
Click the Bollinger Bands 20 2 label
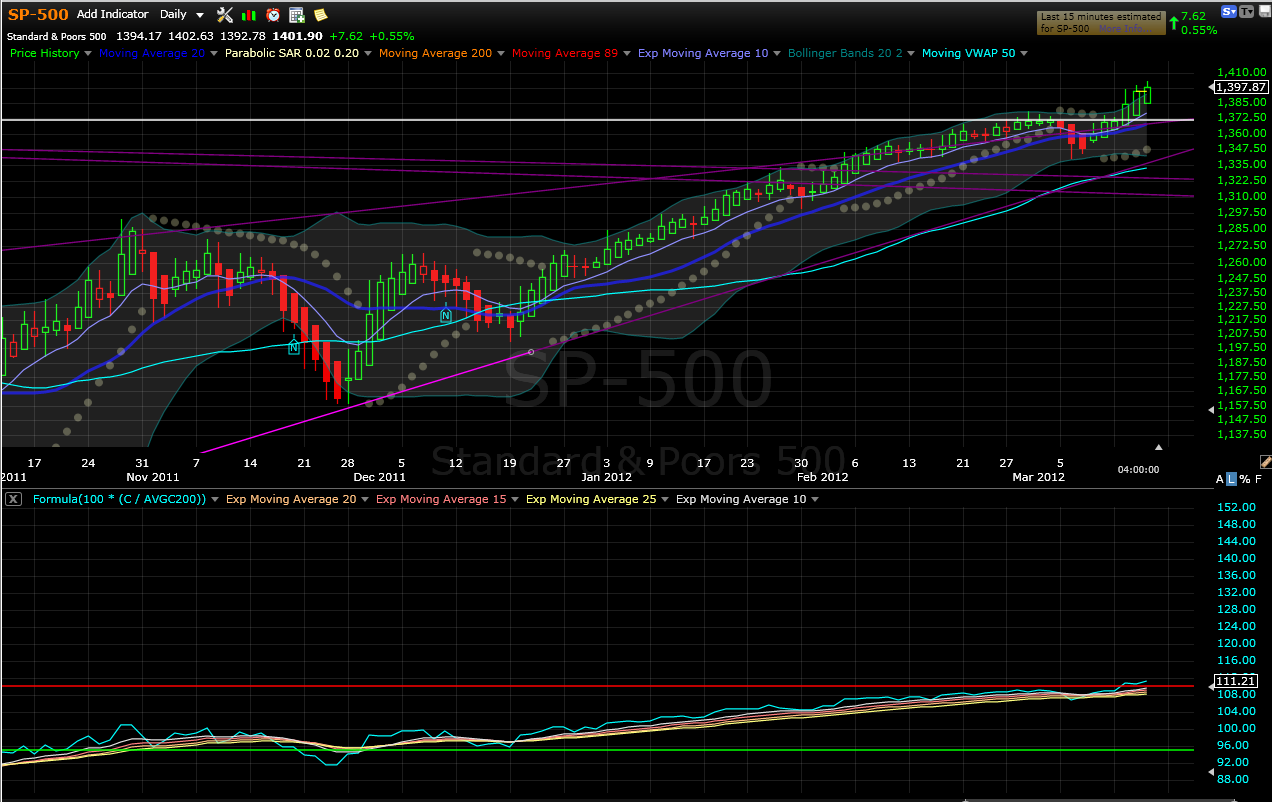click(x=846, y=54)
